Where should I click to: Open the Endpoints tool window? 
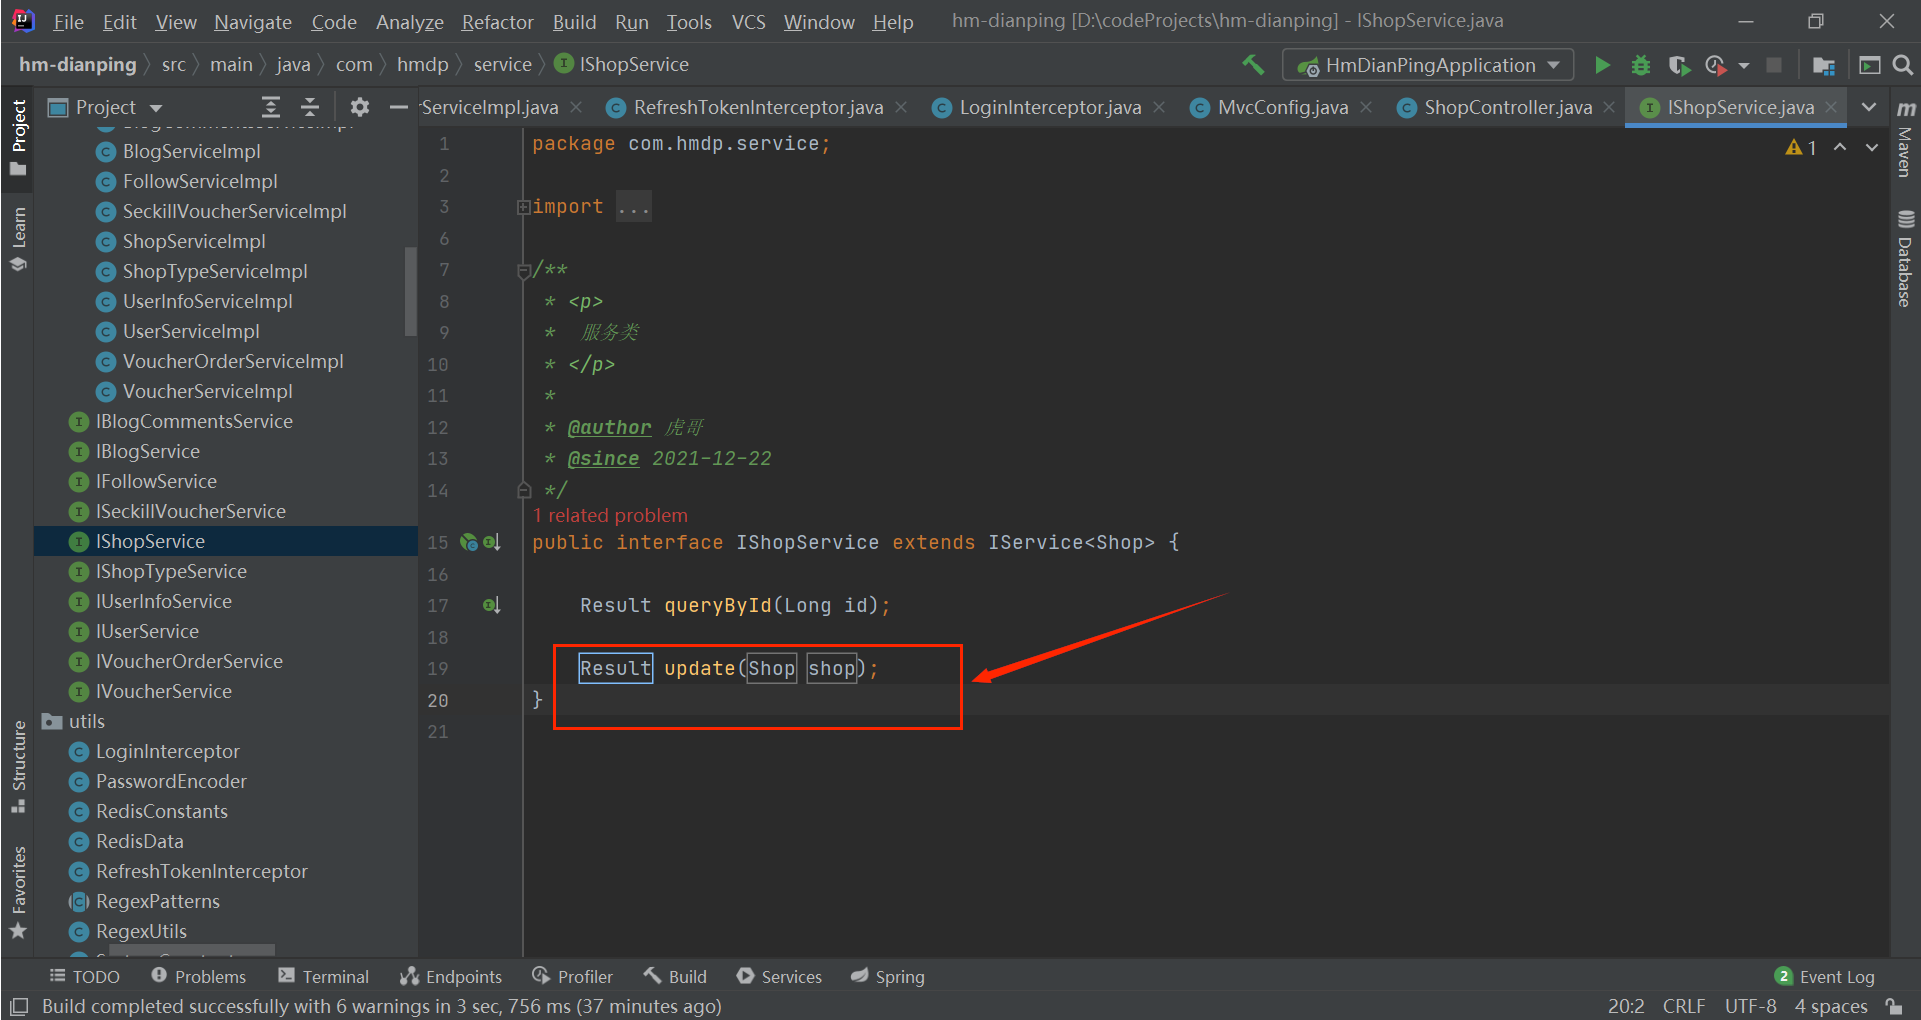(x=451, y=977)
